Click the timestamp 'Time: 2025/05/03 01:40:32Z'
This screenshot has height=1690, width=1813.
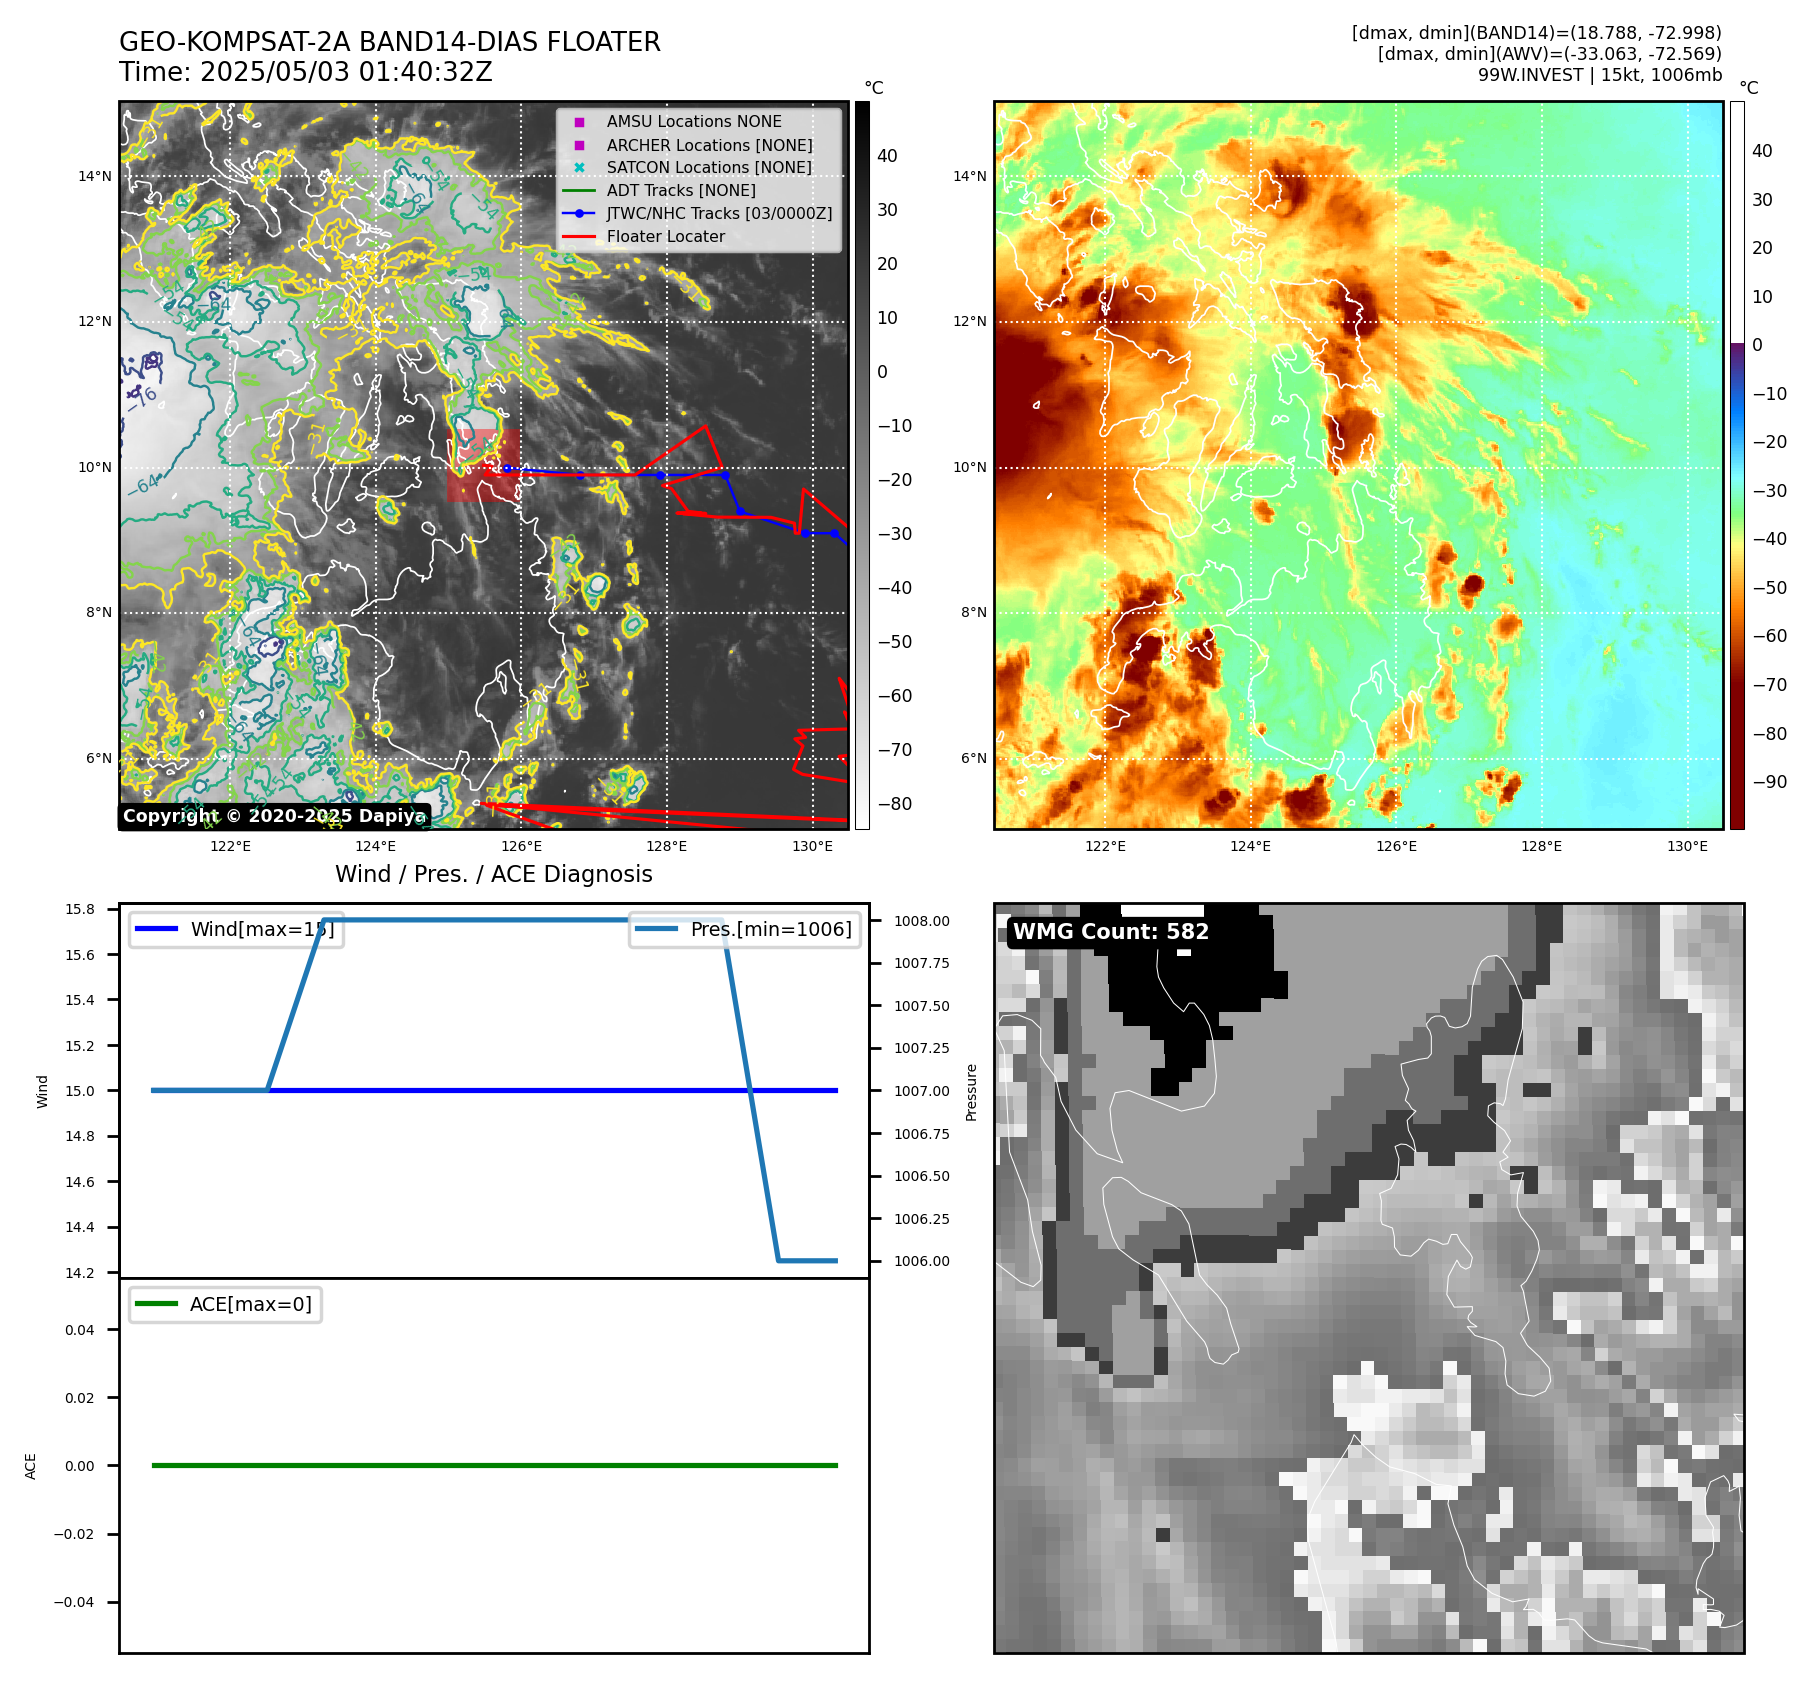[306, 72]
